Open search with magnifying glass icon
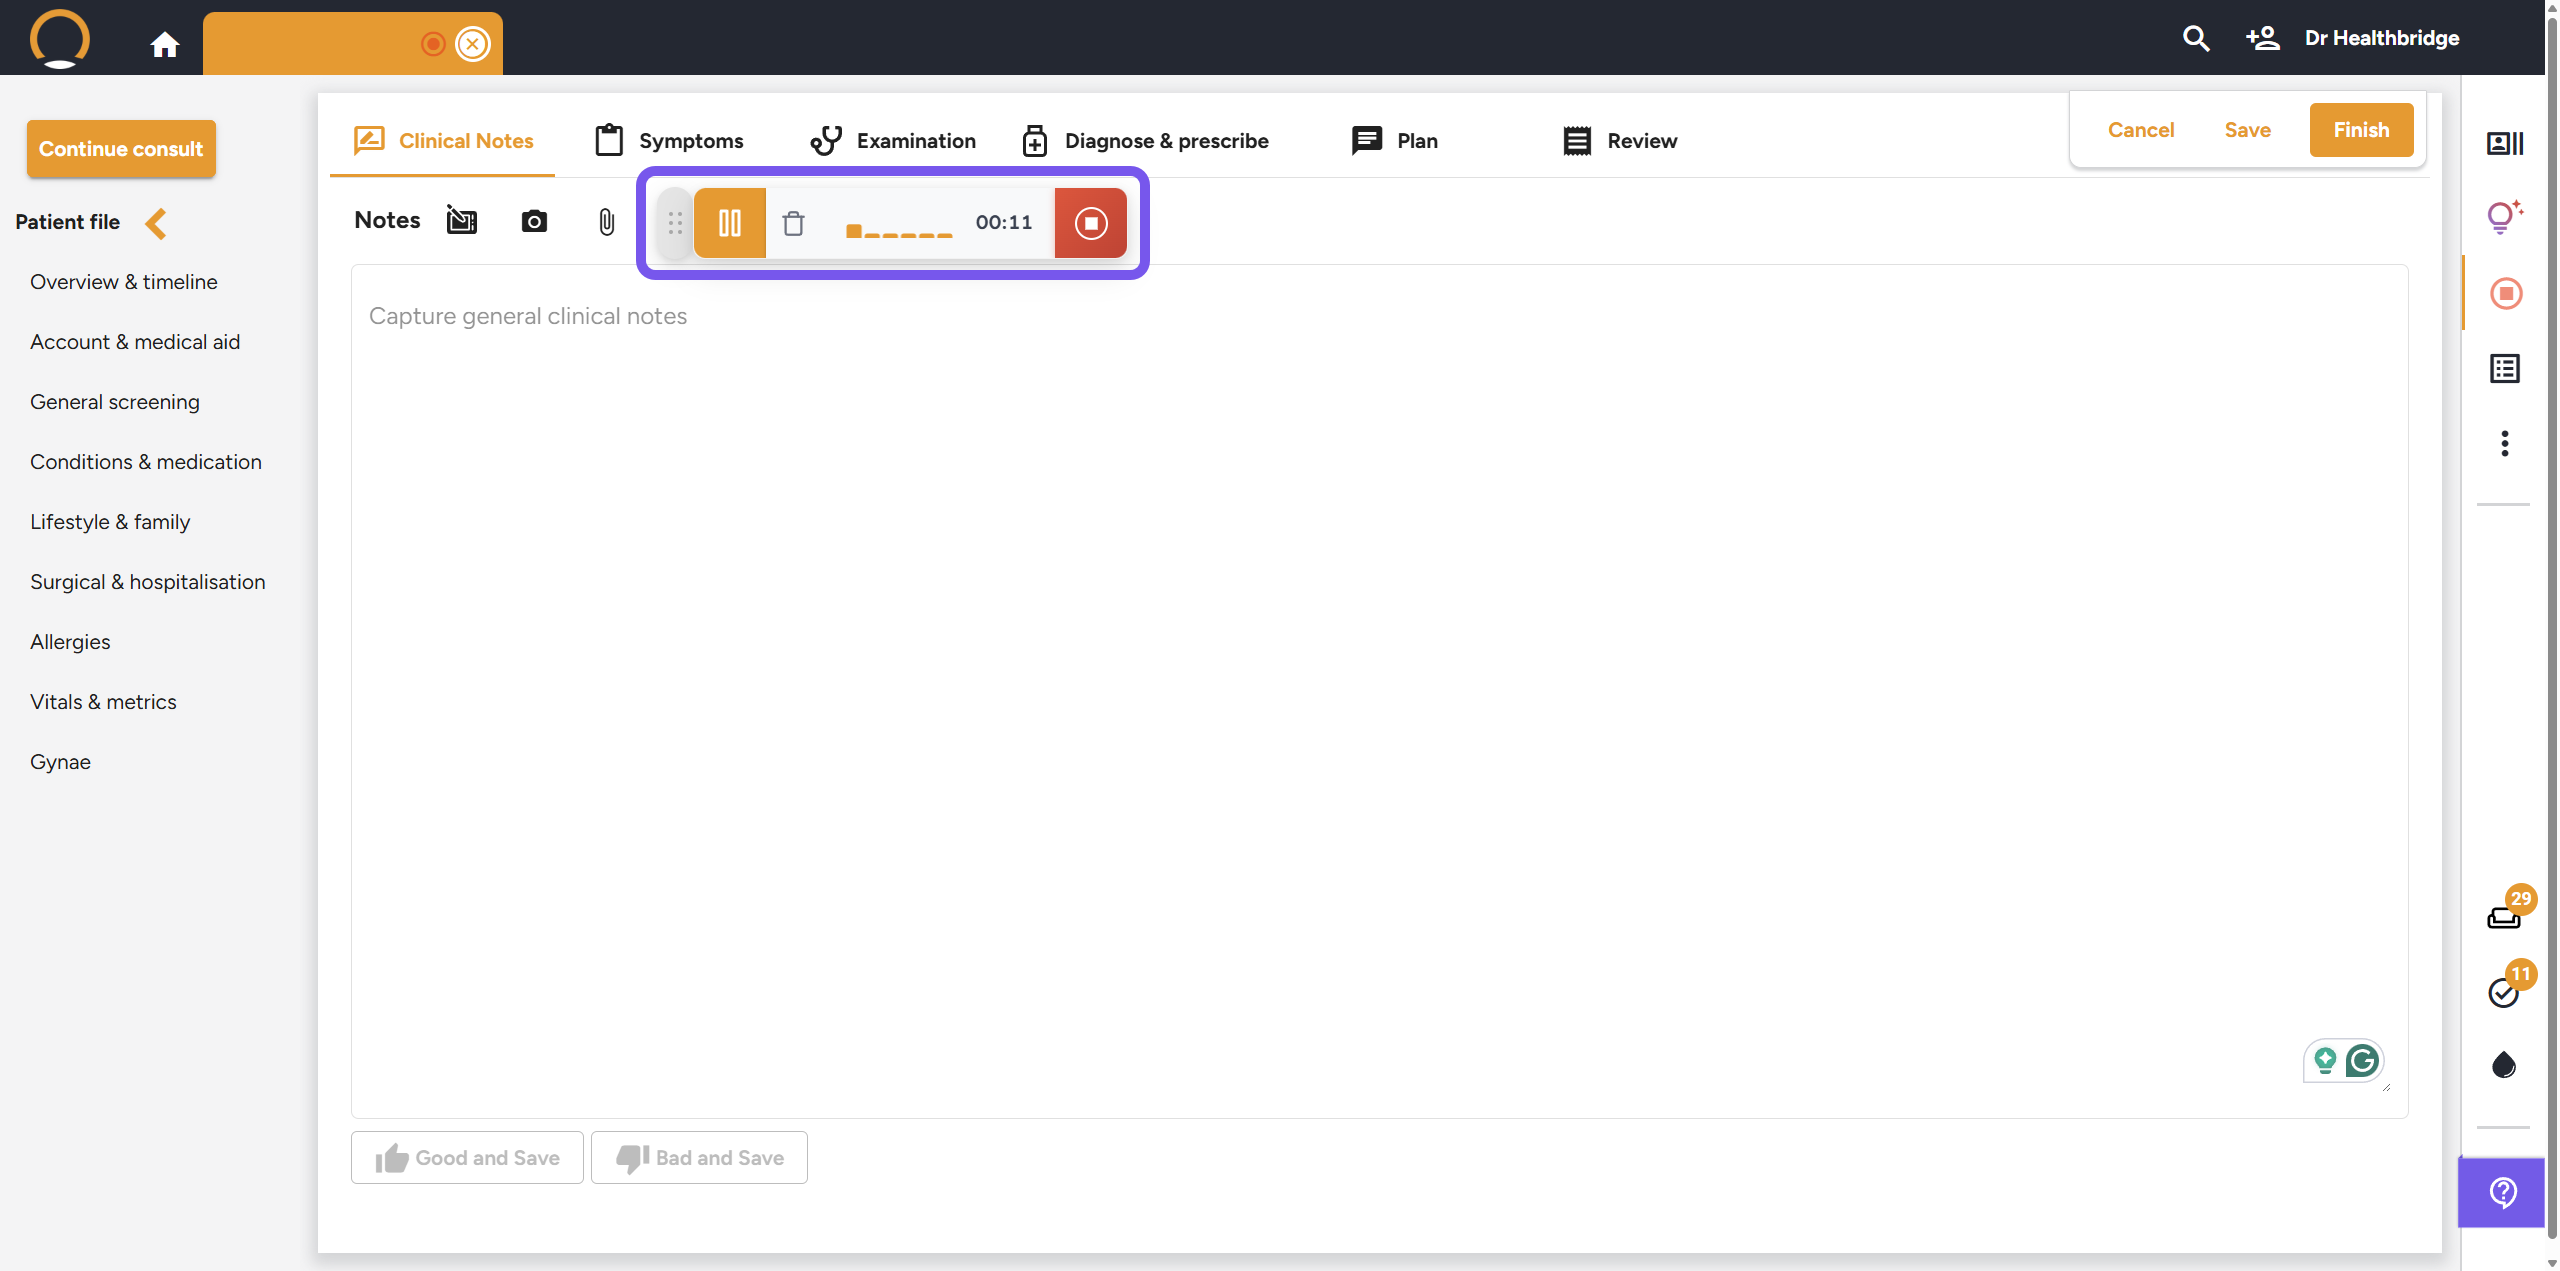 [x=2195, y=38]
